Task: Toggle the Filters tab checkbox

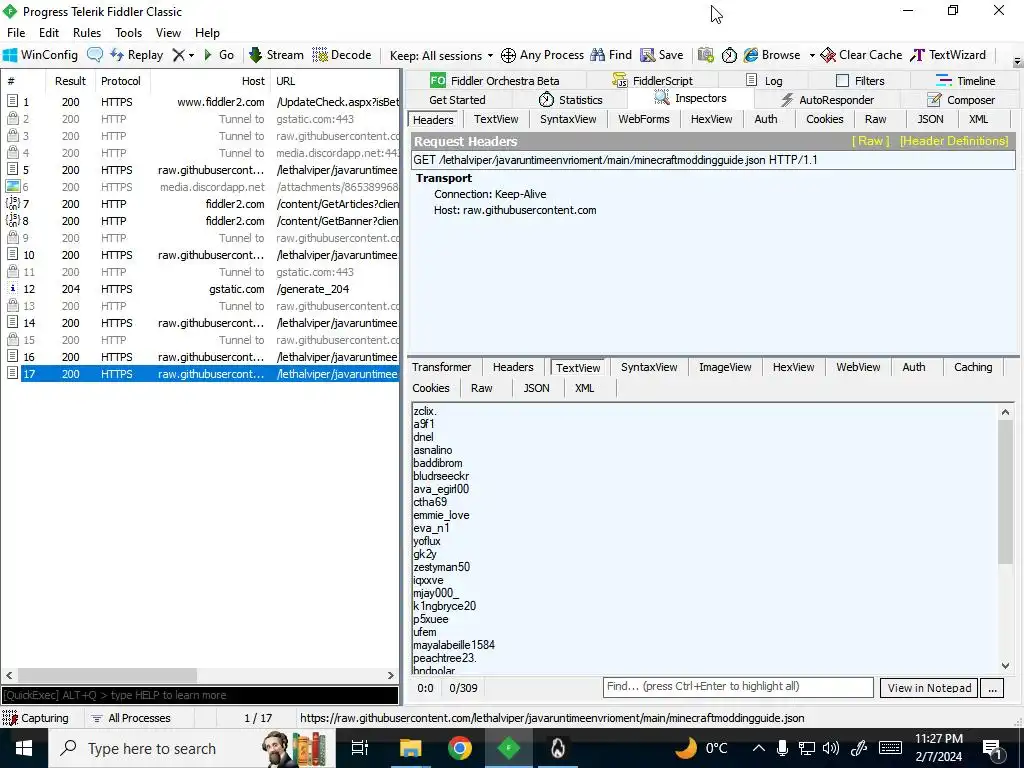Action: [x=842, y=80]
